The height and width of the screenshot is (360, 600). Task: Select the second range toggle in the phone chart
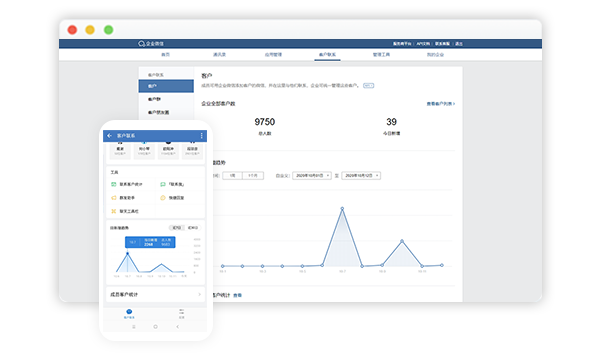tap(193, 228)
